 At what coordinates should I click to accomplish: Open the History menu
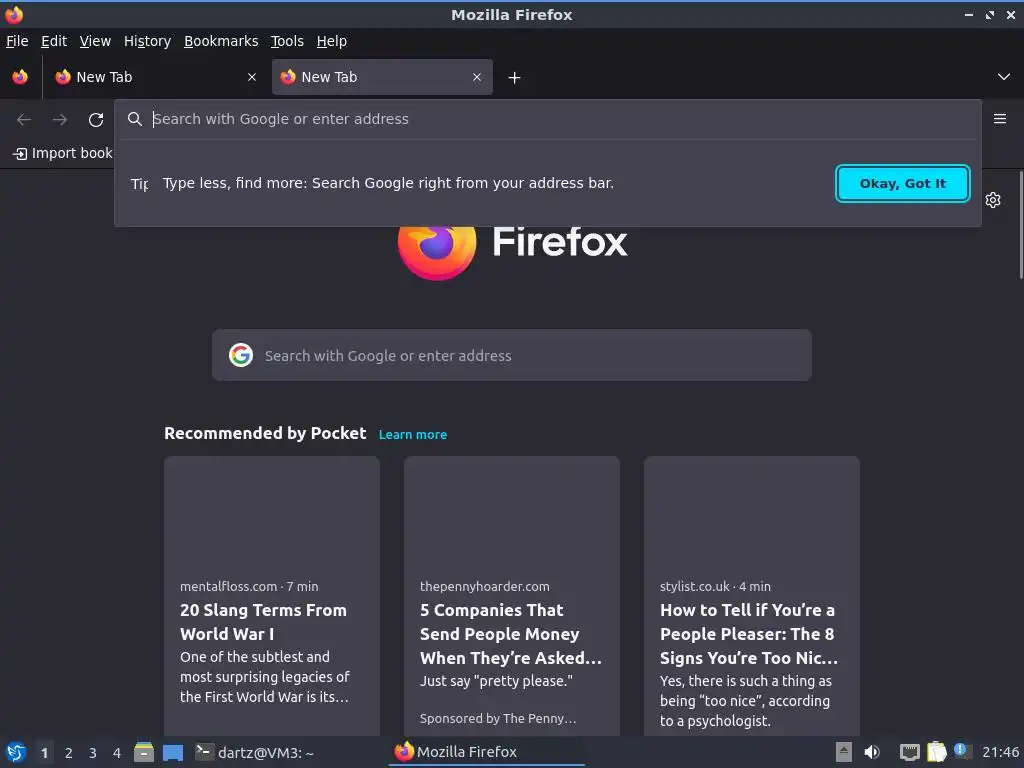coord(148,41)
